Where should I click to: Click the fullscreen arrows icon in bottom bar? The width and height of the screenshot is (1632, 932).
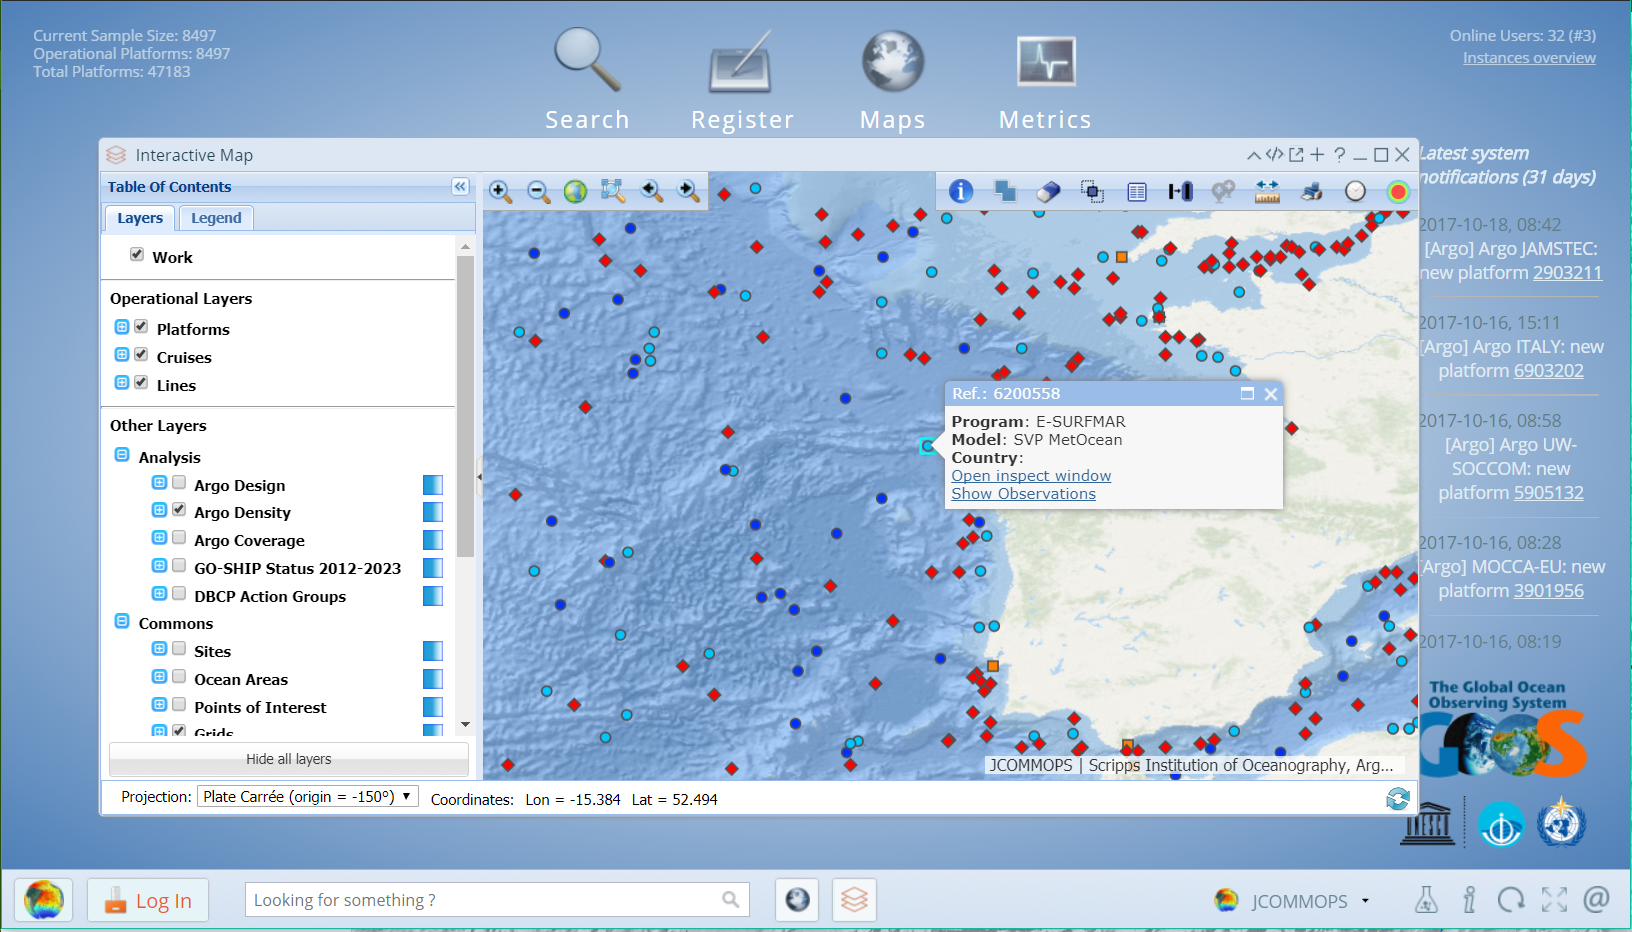pos(1554,900)
